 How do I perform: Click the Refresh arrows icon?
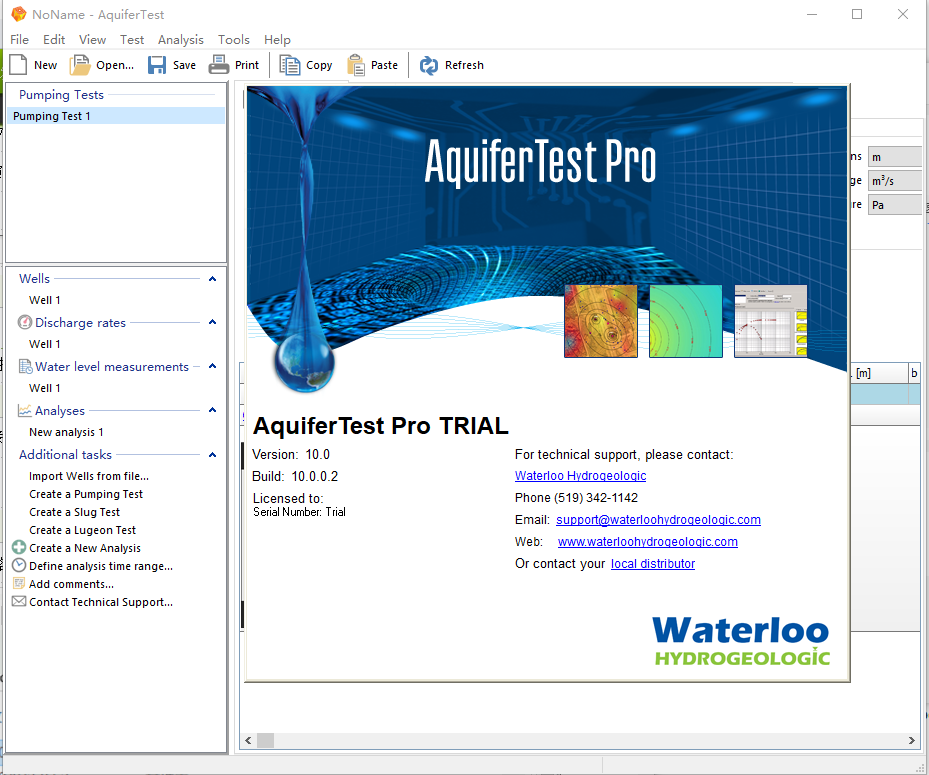[x=429, y=65]
